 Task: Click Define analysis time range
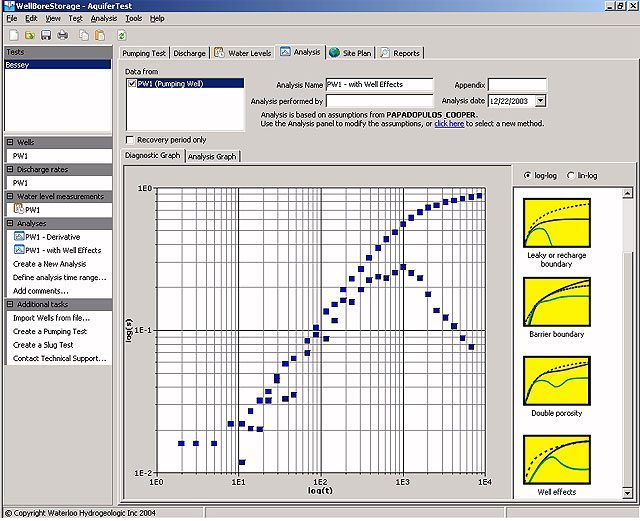60,277
